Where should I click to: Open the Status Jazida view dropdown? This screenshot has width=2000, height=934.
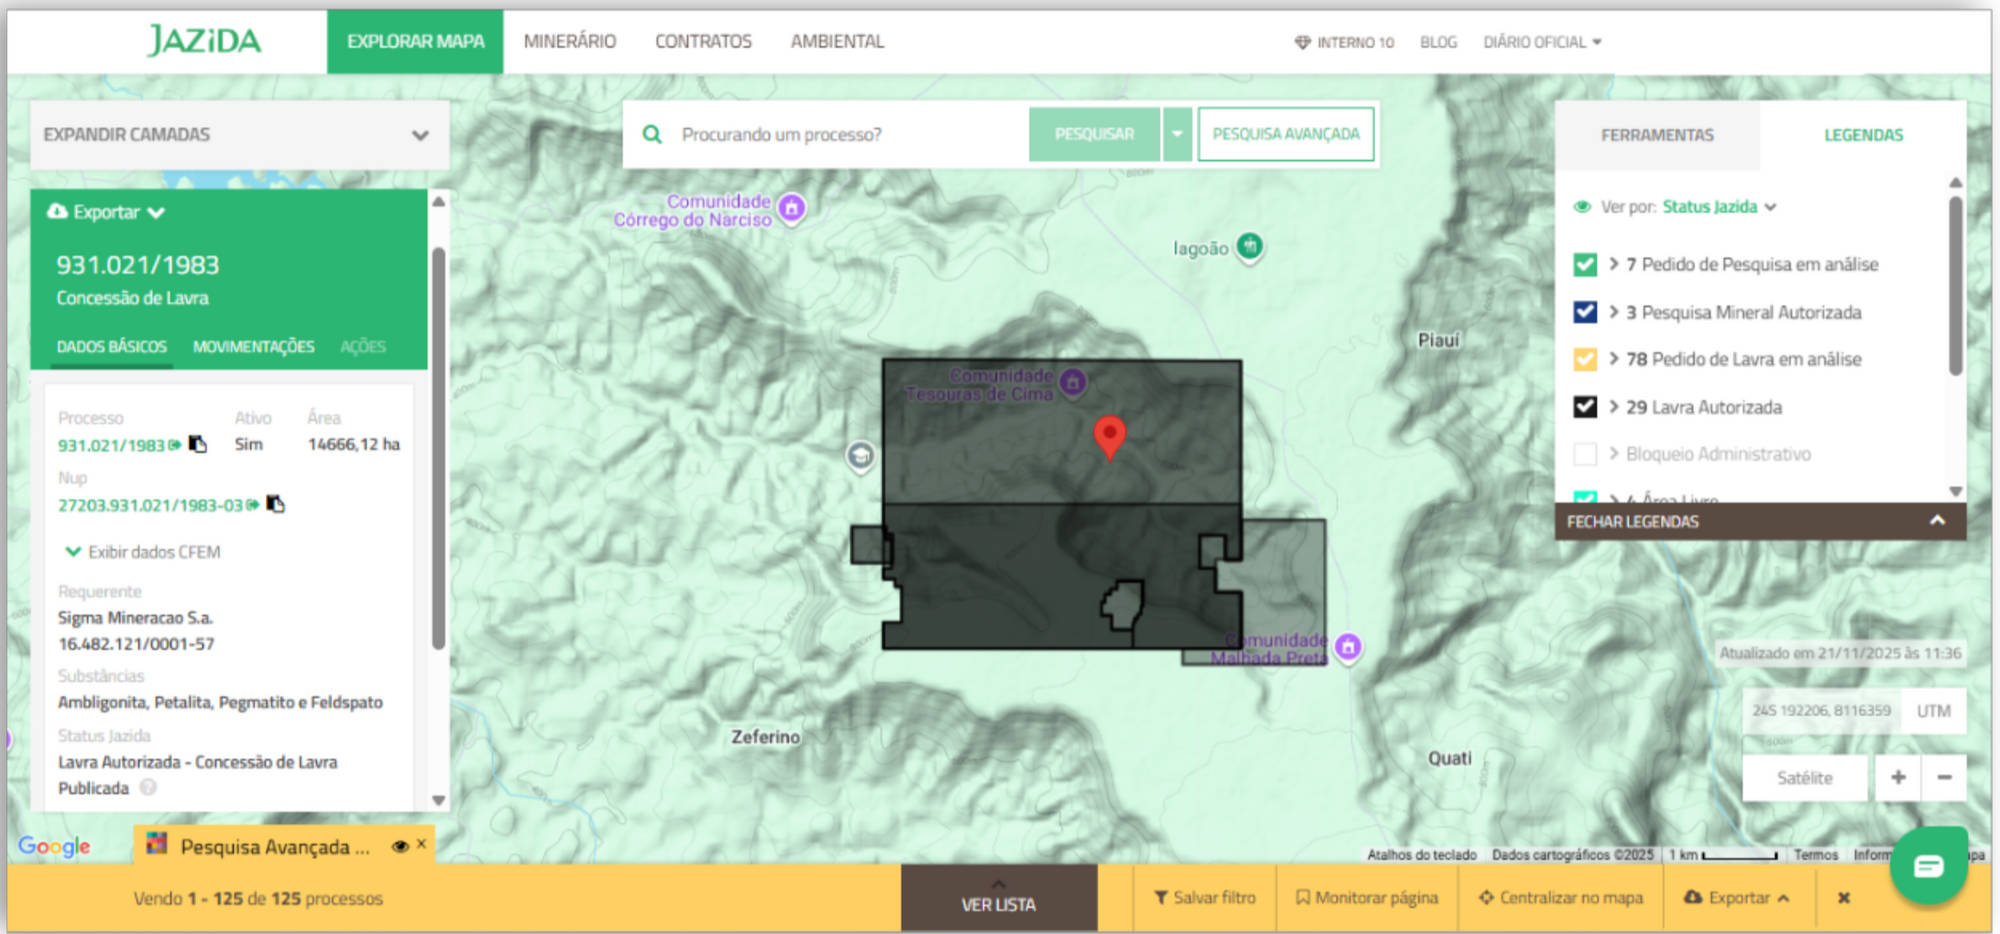point(1718,207)
